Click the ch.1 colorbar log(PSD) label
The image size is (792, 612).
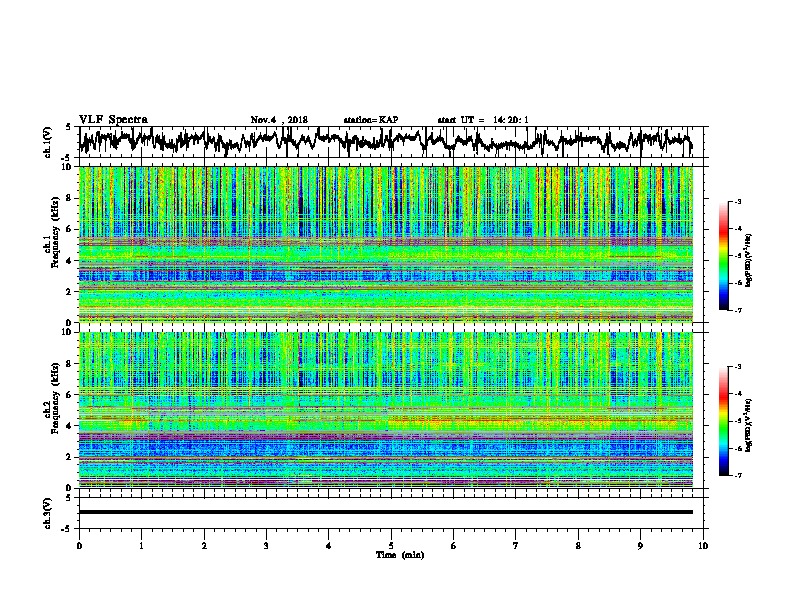tap(748, 261)
